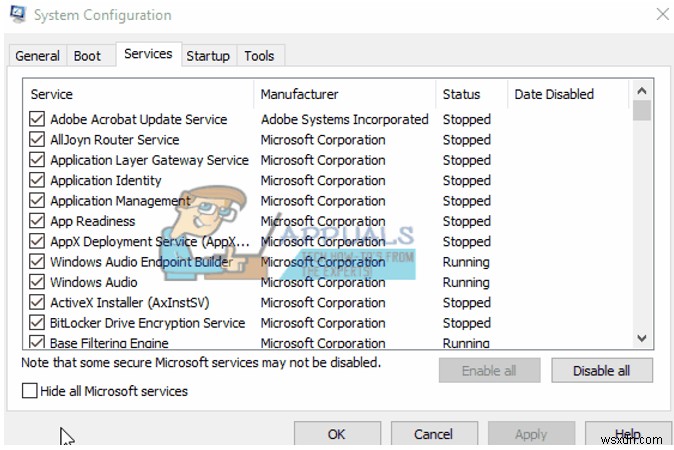Toggle the AllJoyn Router Service checkbox
The width and height of the screenshot is (674, 450).
point(37,140)
